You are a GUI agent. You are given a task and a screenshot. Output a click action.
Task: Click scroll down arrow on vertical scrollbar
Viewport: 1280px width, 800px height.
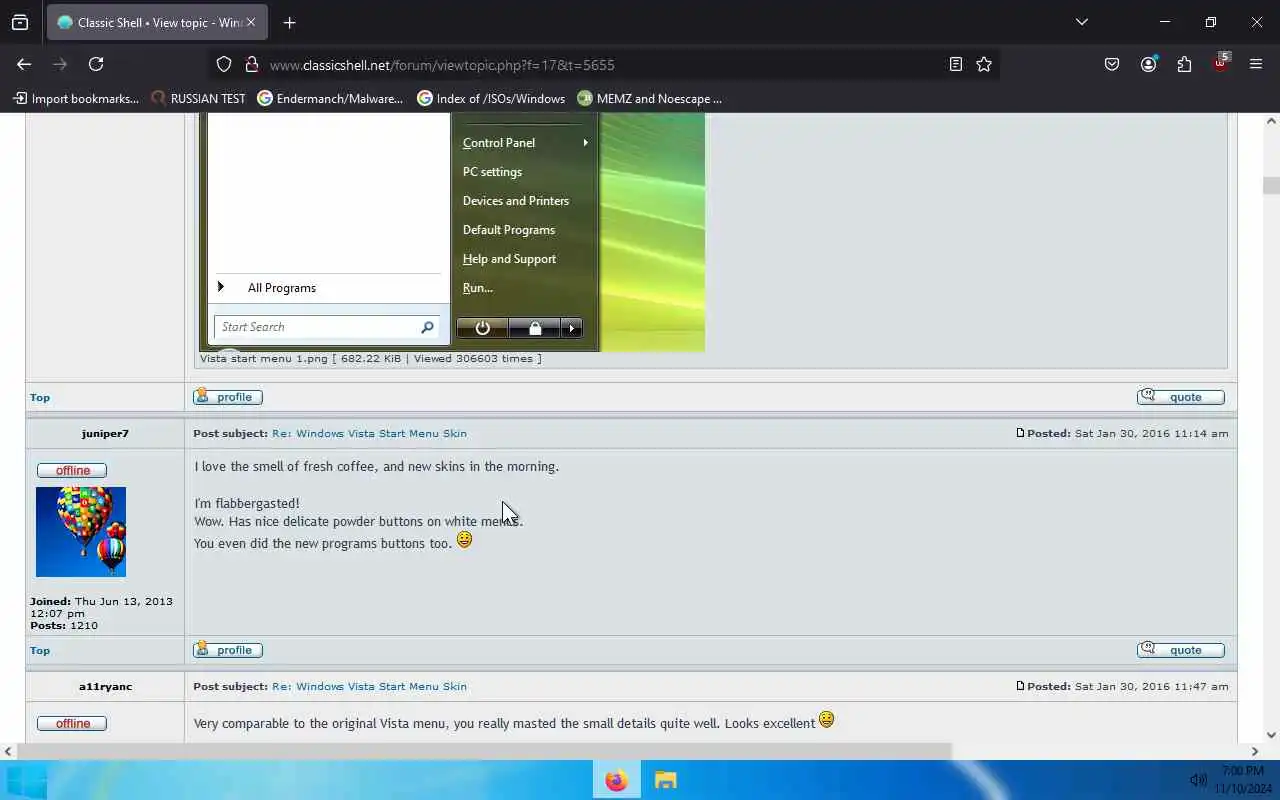coord(1271,735)
